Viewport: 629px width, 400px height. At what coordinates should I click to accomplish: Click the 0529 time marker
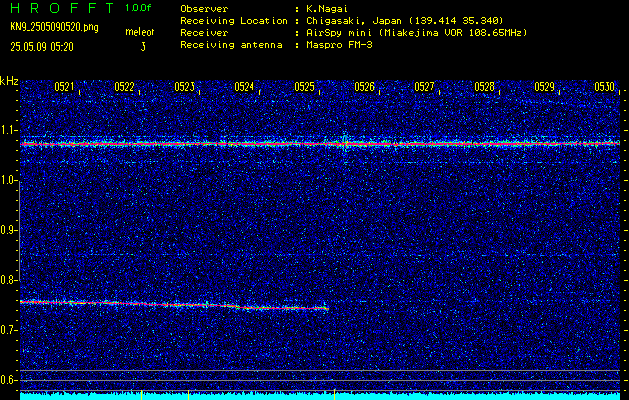pos(544,87)
